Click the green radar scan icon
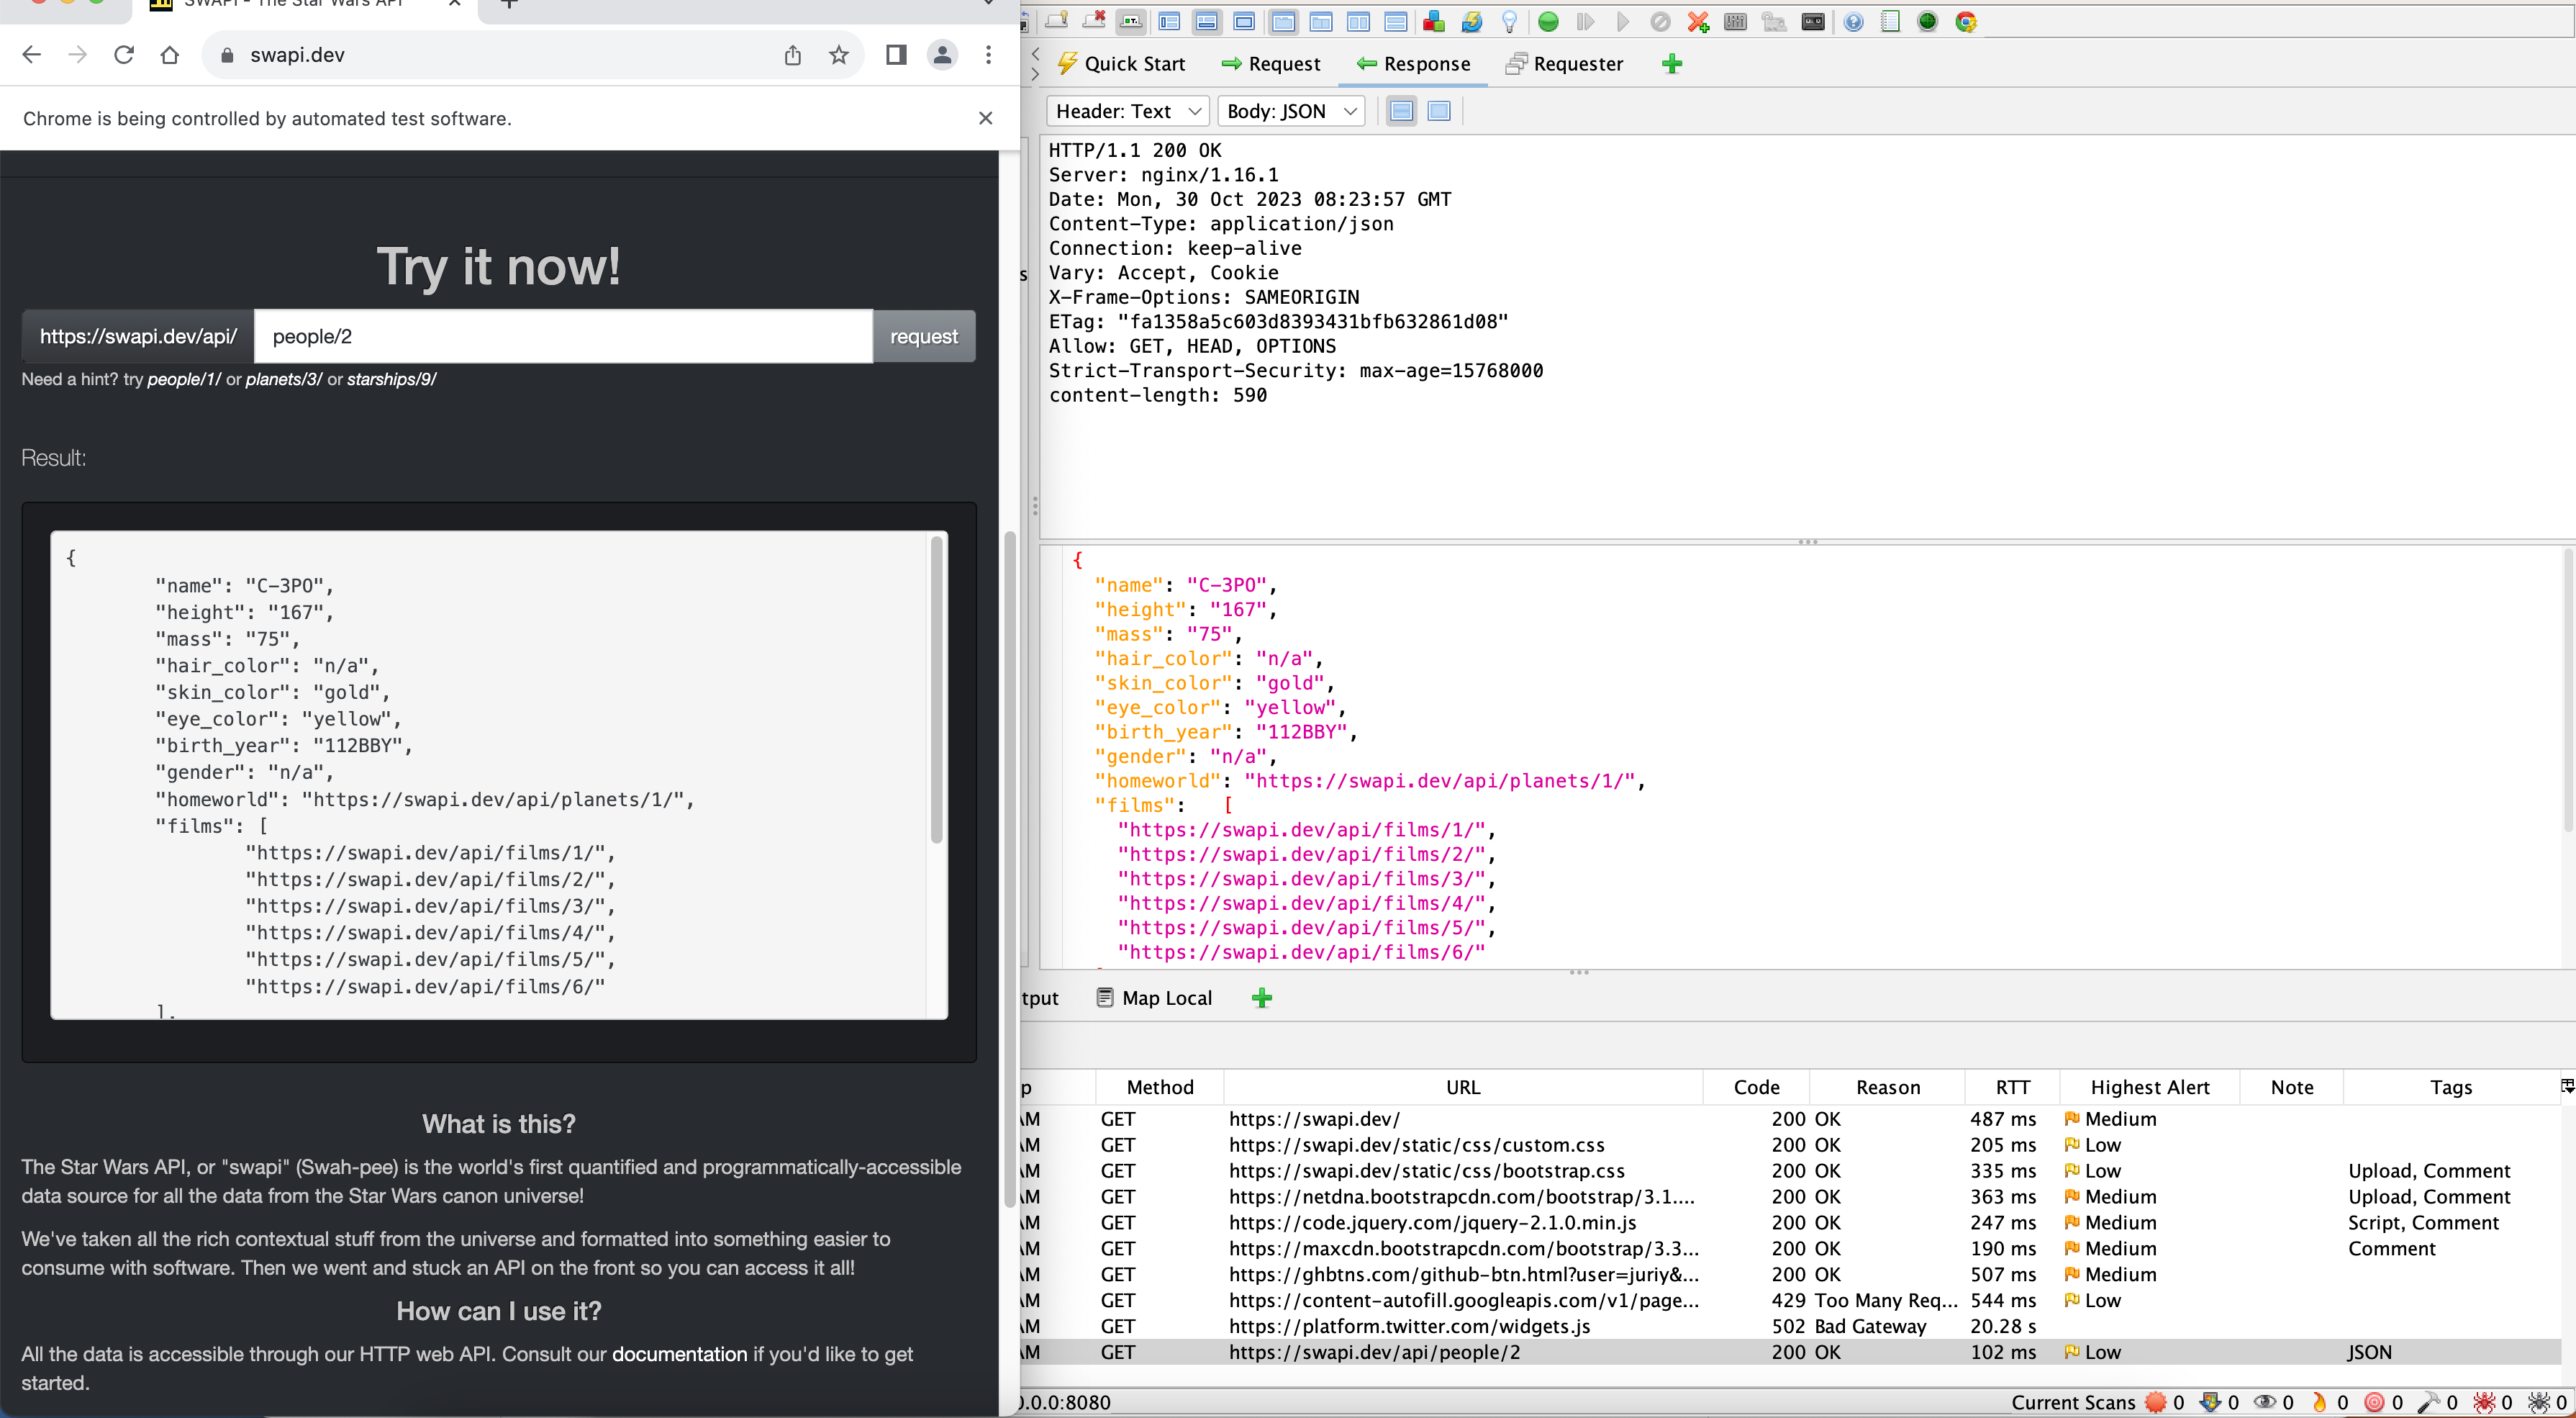 [1928, 22]
